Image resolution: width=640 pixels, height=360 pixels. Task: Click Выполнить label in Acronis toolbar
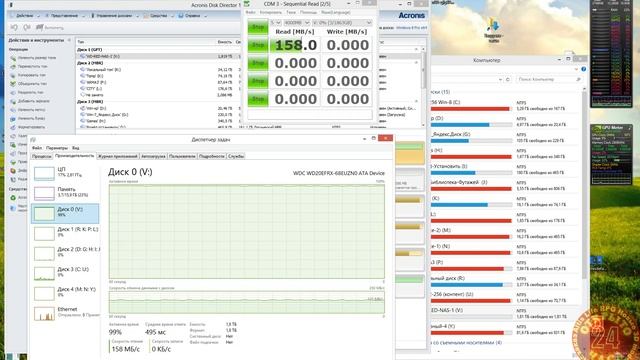point(53,28)
